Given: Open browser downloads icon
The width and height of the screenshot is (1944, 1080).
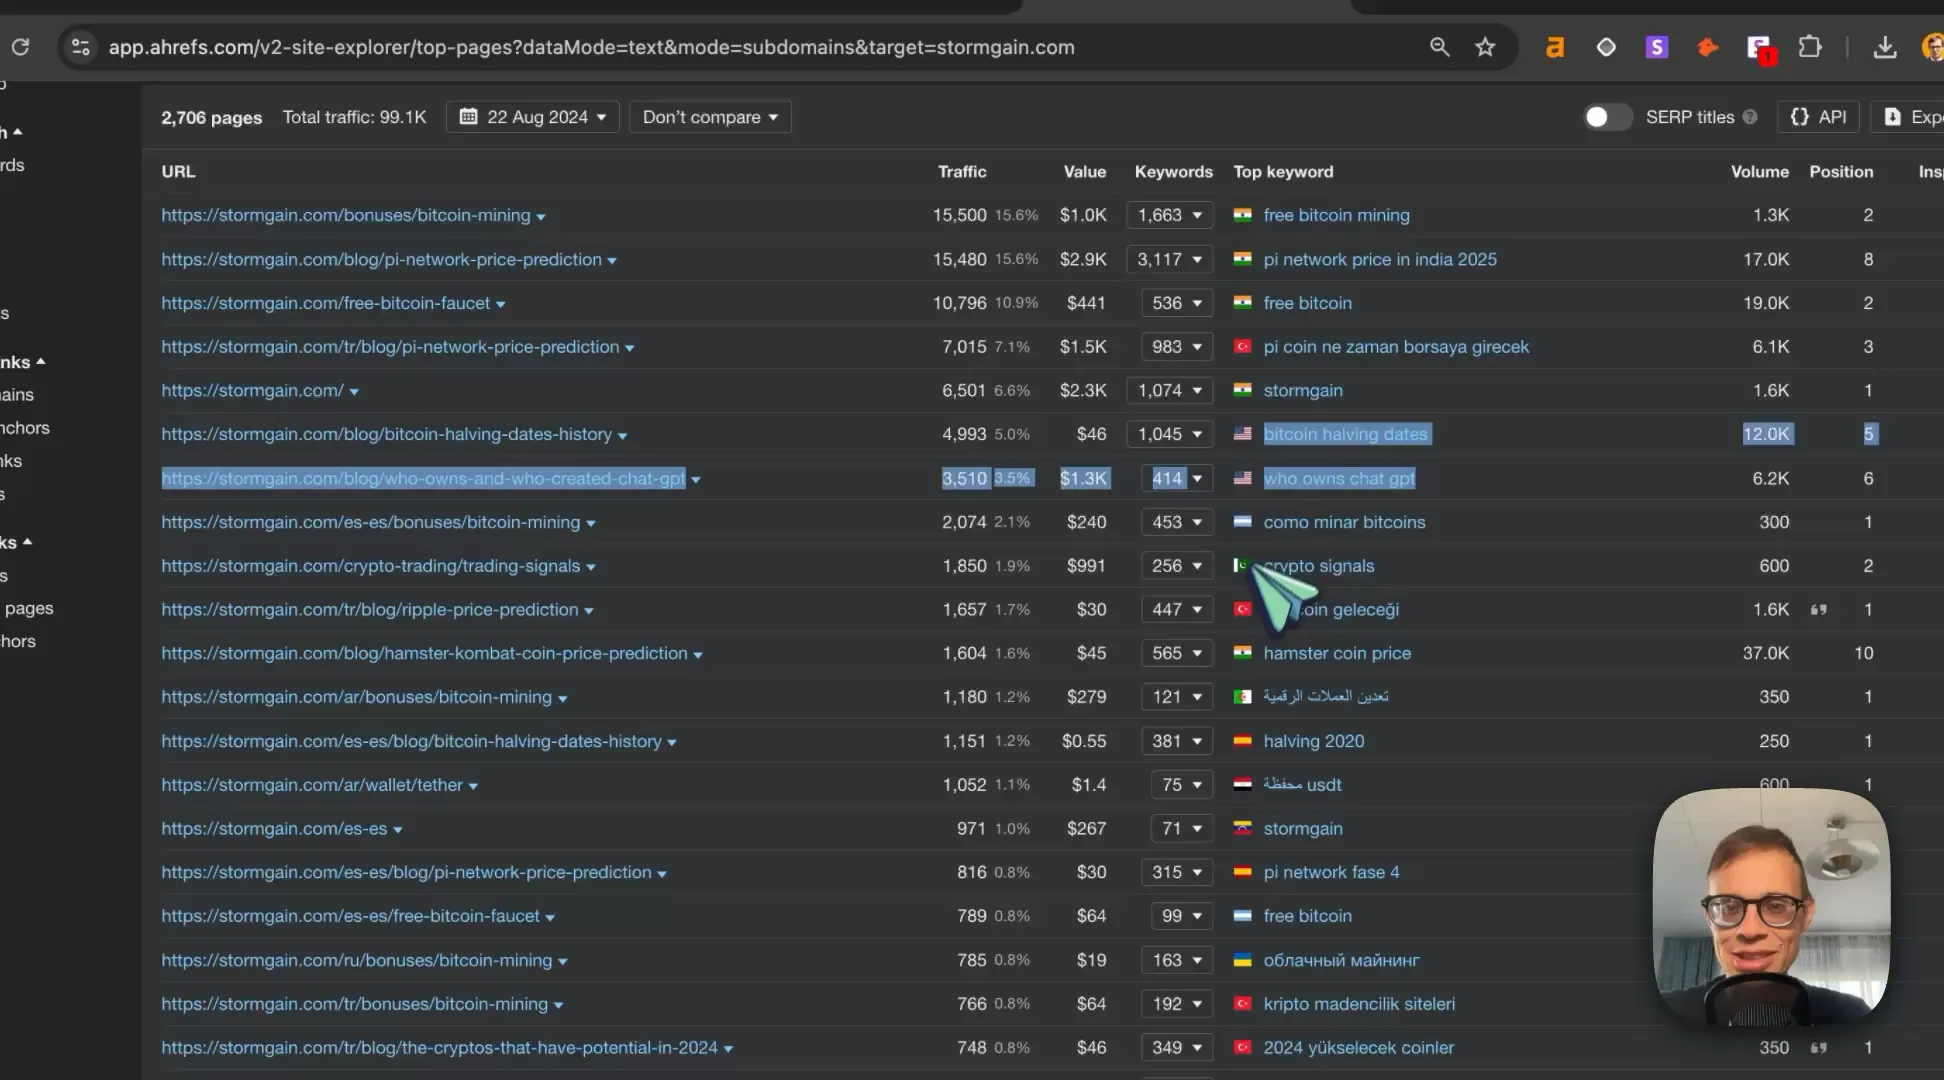Looking at the screenshot, I should [x=1885, y=47].
